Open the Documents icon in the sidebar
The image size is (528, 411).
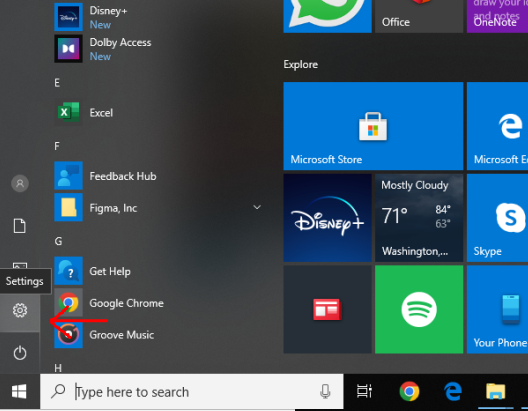pos(20,226)
